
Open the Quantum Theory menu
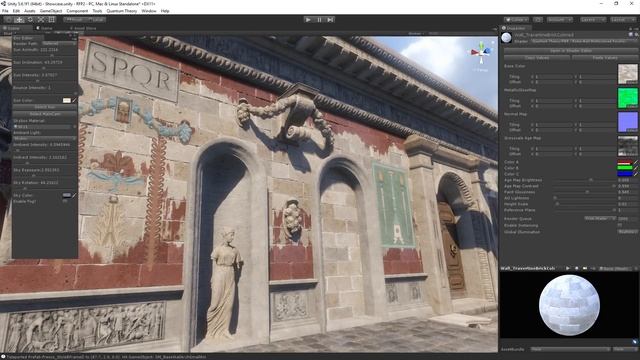tap(122, 11)
